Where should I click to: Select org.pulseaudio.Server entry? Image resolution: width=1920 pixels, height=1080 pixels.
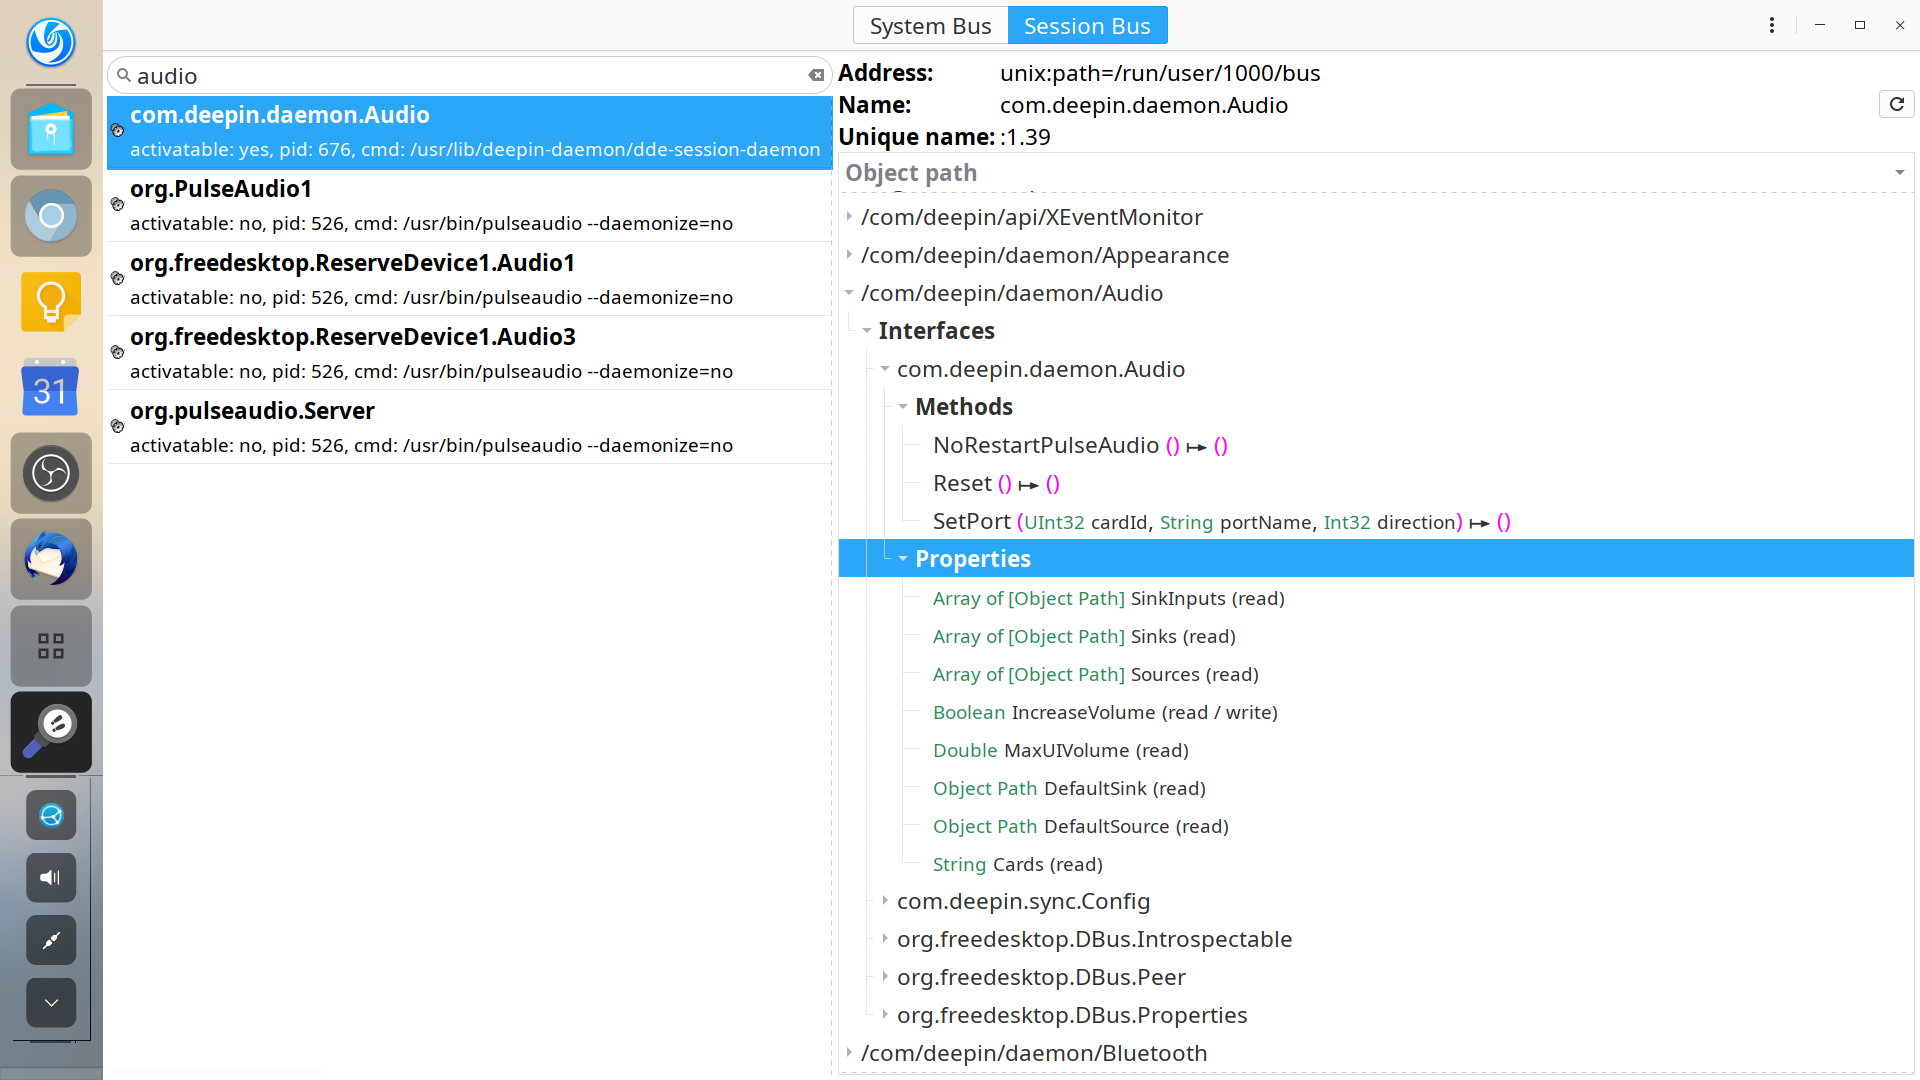[x=470, y=427]
